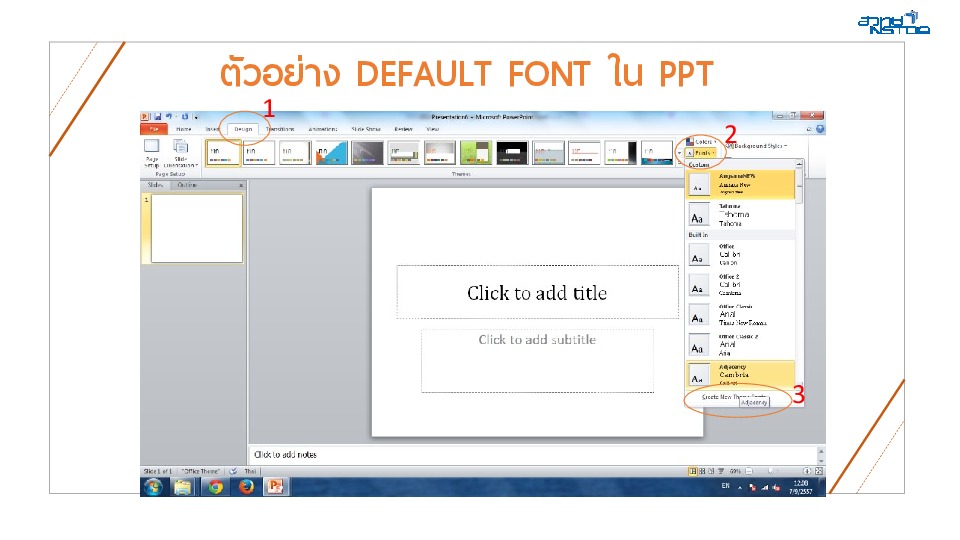Open the theme Fonts dropdown
Screen dimensions: 960x540
click(x=702, y=152)
